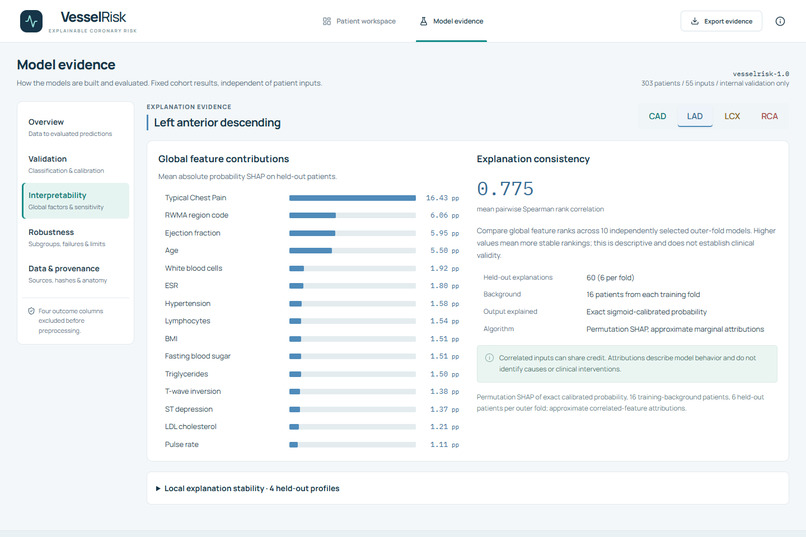Click the VesselRisk heartbeat logo icon
This screenshot has height=537, width=806.
coord(31,21)
